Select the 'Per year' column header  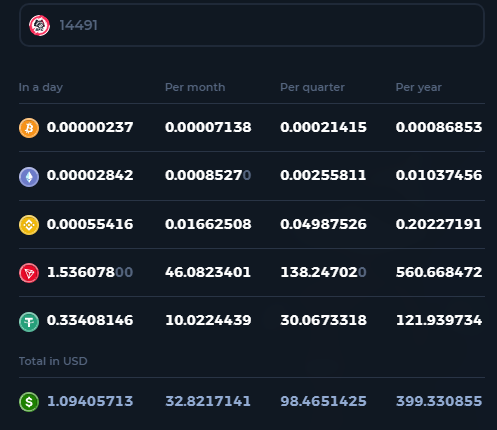418,87
